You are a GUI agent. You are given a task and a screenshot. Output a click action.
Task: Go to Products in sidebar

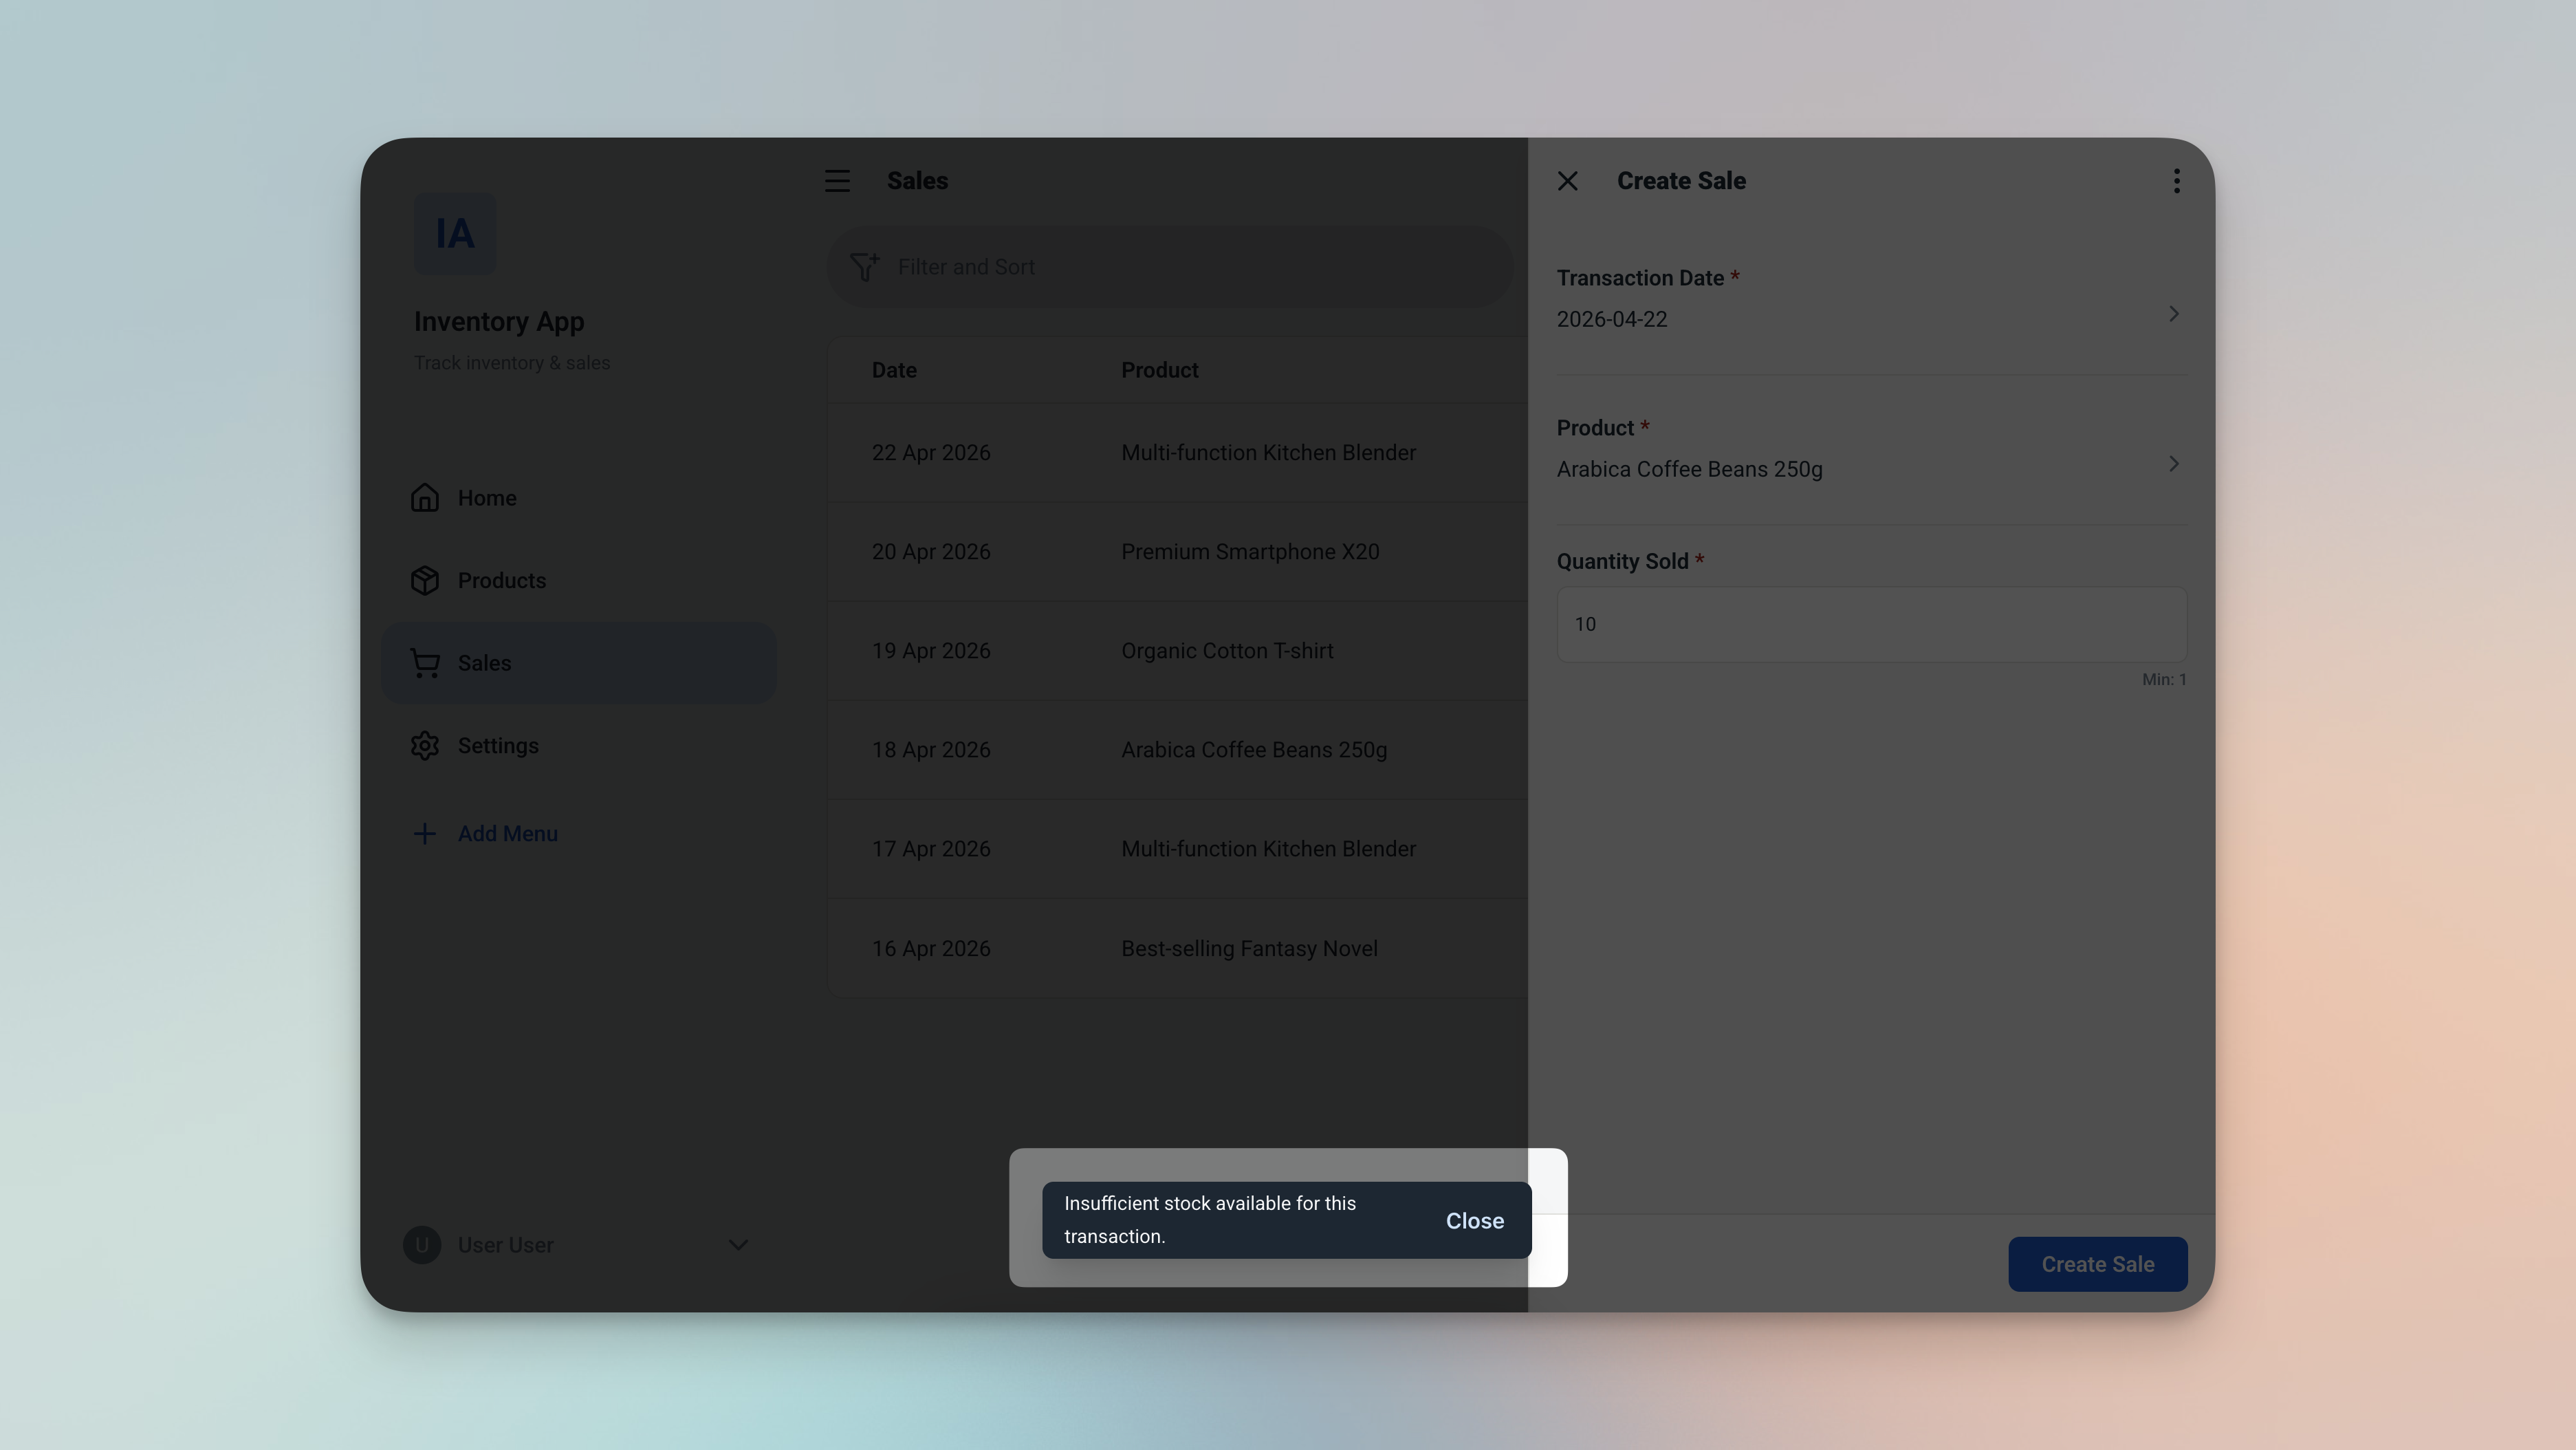[579, 581]
